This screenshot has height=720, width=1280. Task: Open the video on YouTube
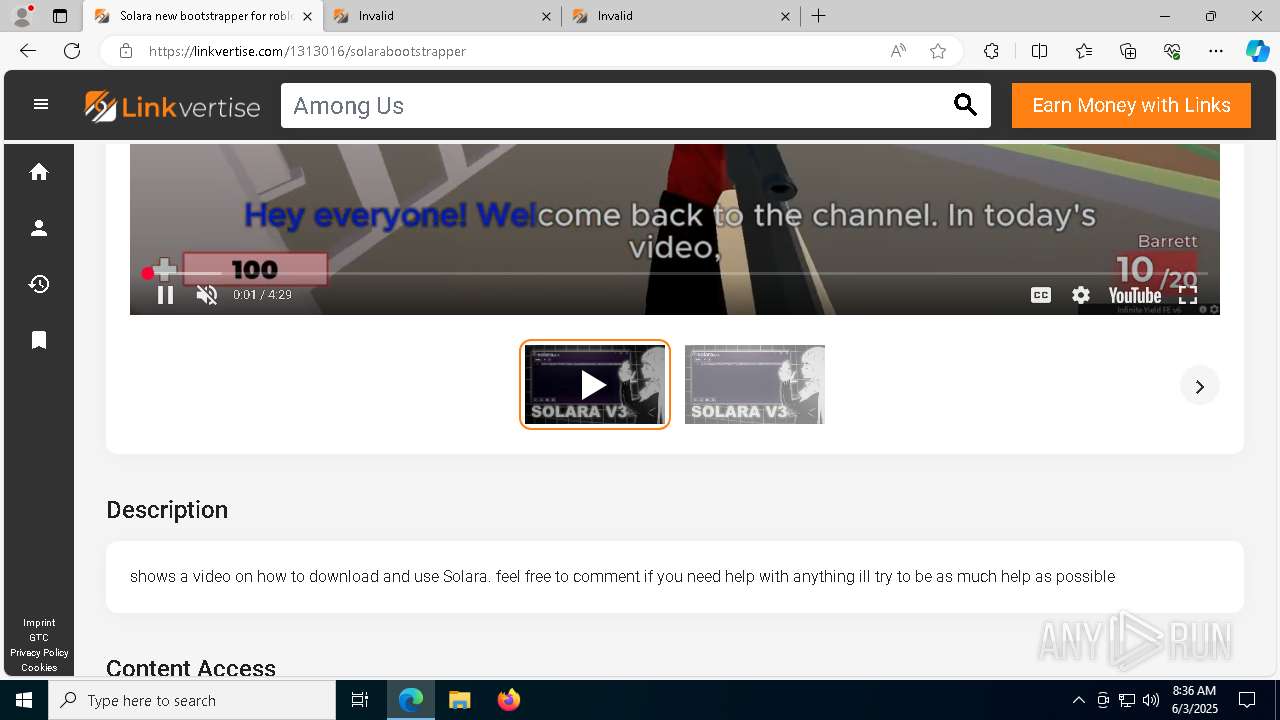point(1135,295)
